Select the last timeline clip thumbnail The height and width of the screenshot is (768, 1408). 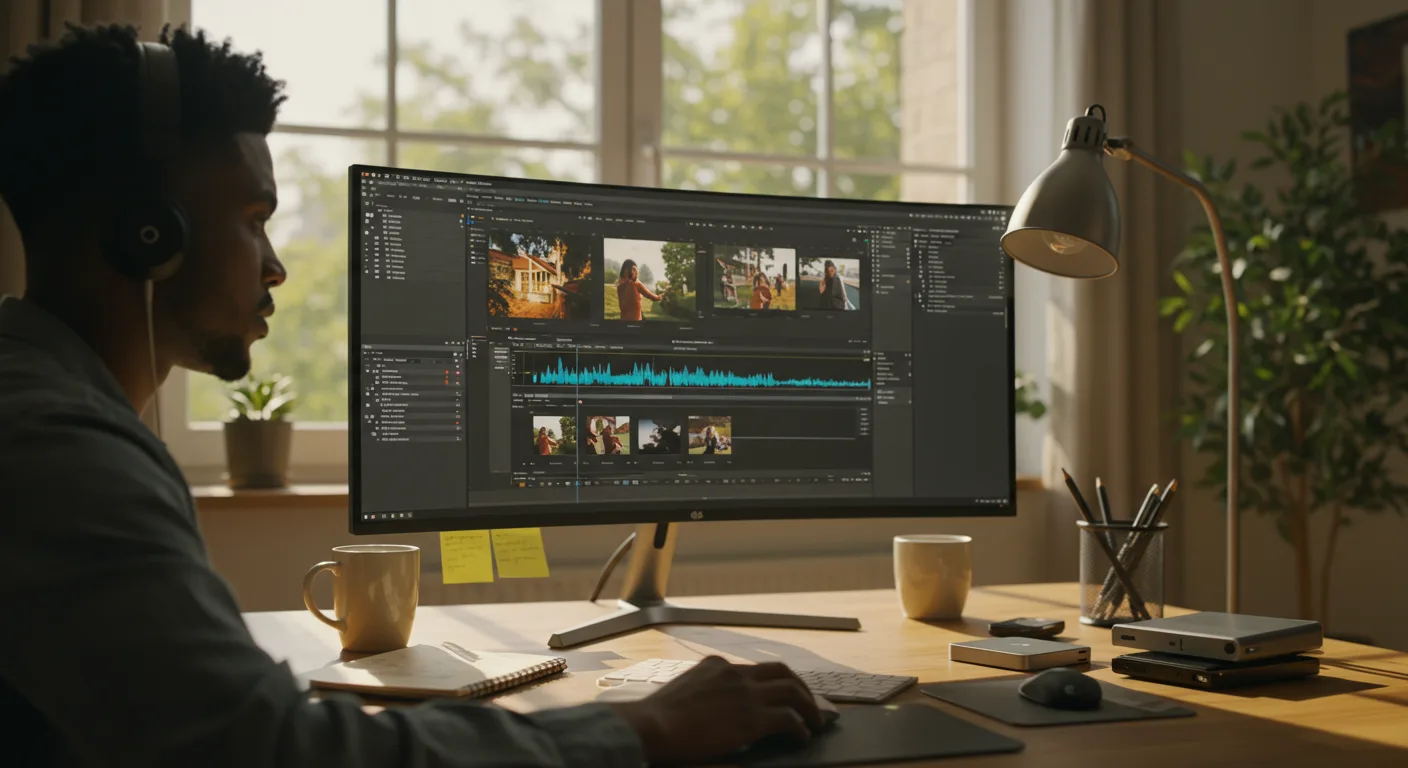tap(709, 436)
